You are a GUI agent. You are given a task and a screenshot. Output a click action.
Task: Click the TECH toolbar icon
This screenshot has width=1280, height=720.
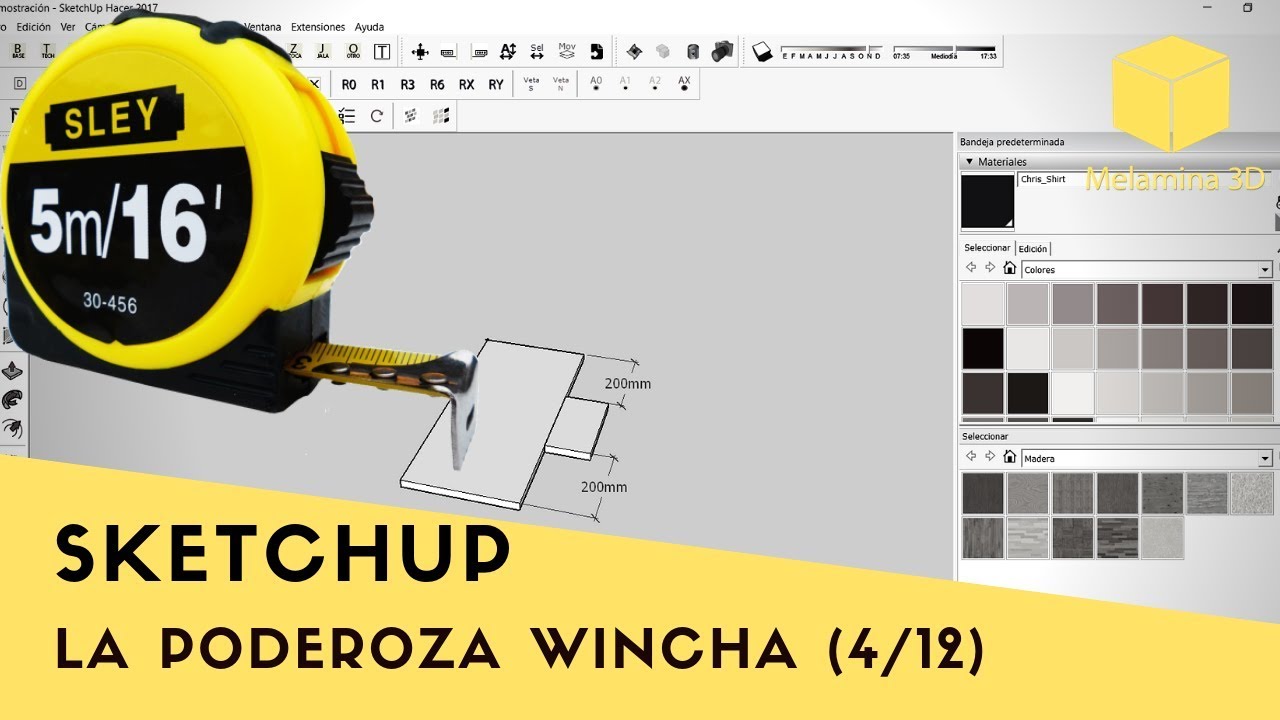[x=48, y=51]
